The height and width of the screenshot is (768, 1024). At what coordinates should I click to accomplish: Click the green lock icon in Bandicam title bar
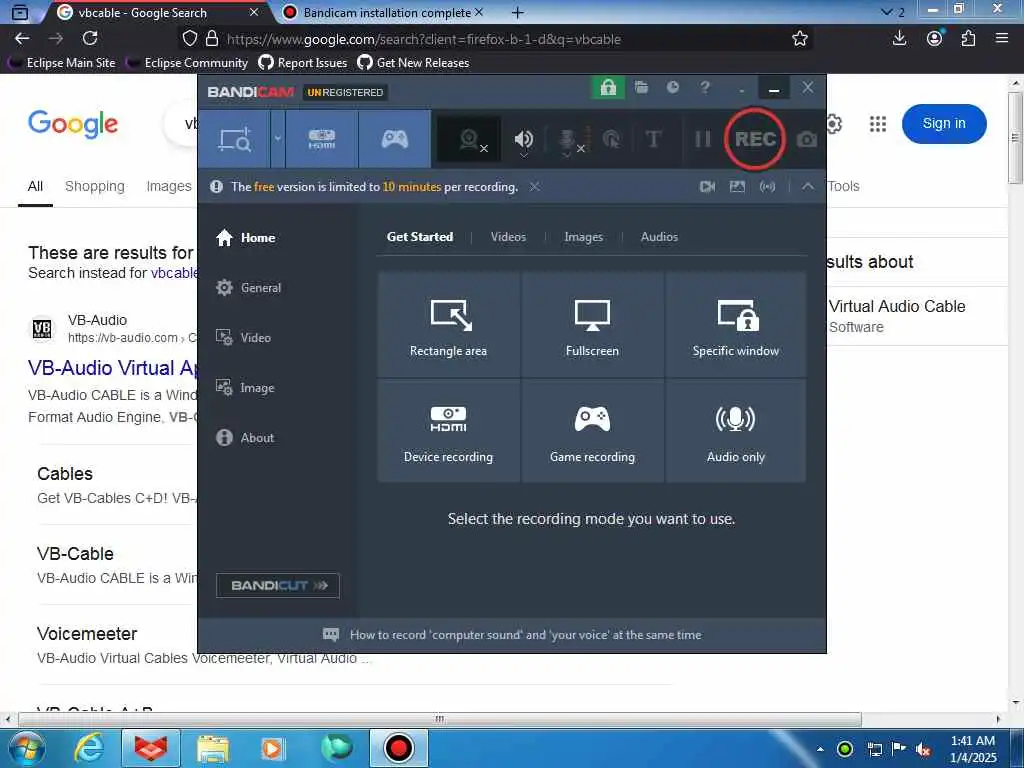(x=608, y=88)
